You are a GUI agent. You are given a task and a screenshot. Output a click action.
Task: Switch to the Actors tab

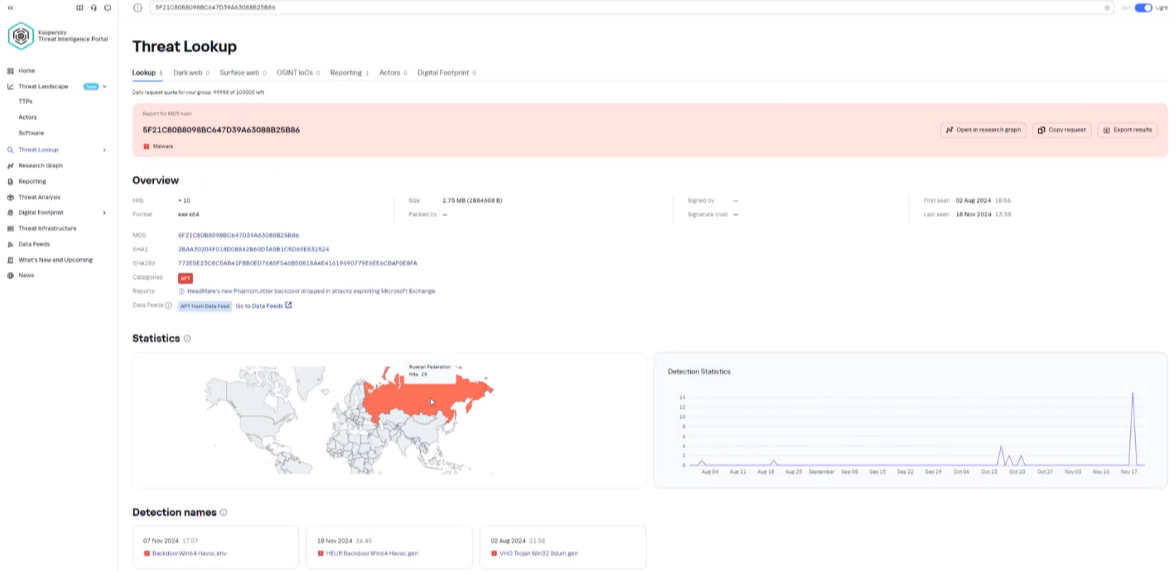393,73
